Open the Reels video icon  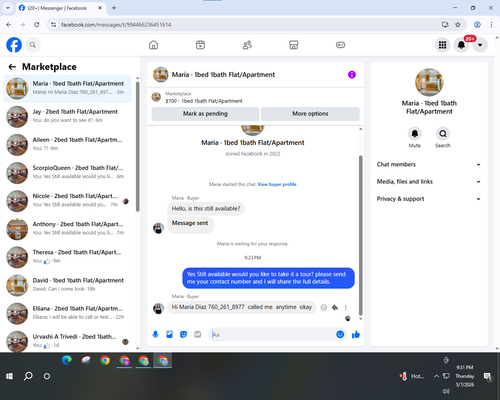pyautogui.click(x=200, y=45)
